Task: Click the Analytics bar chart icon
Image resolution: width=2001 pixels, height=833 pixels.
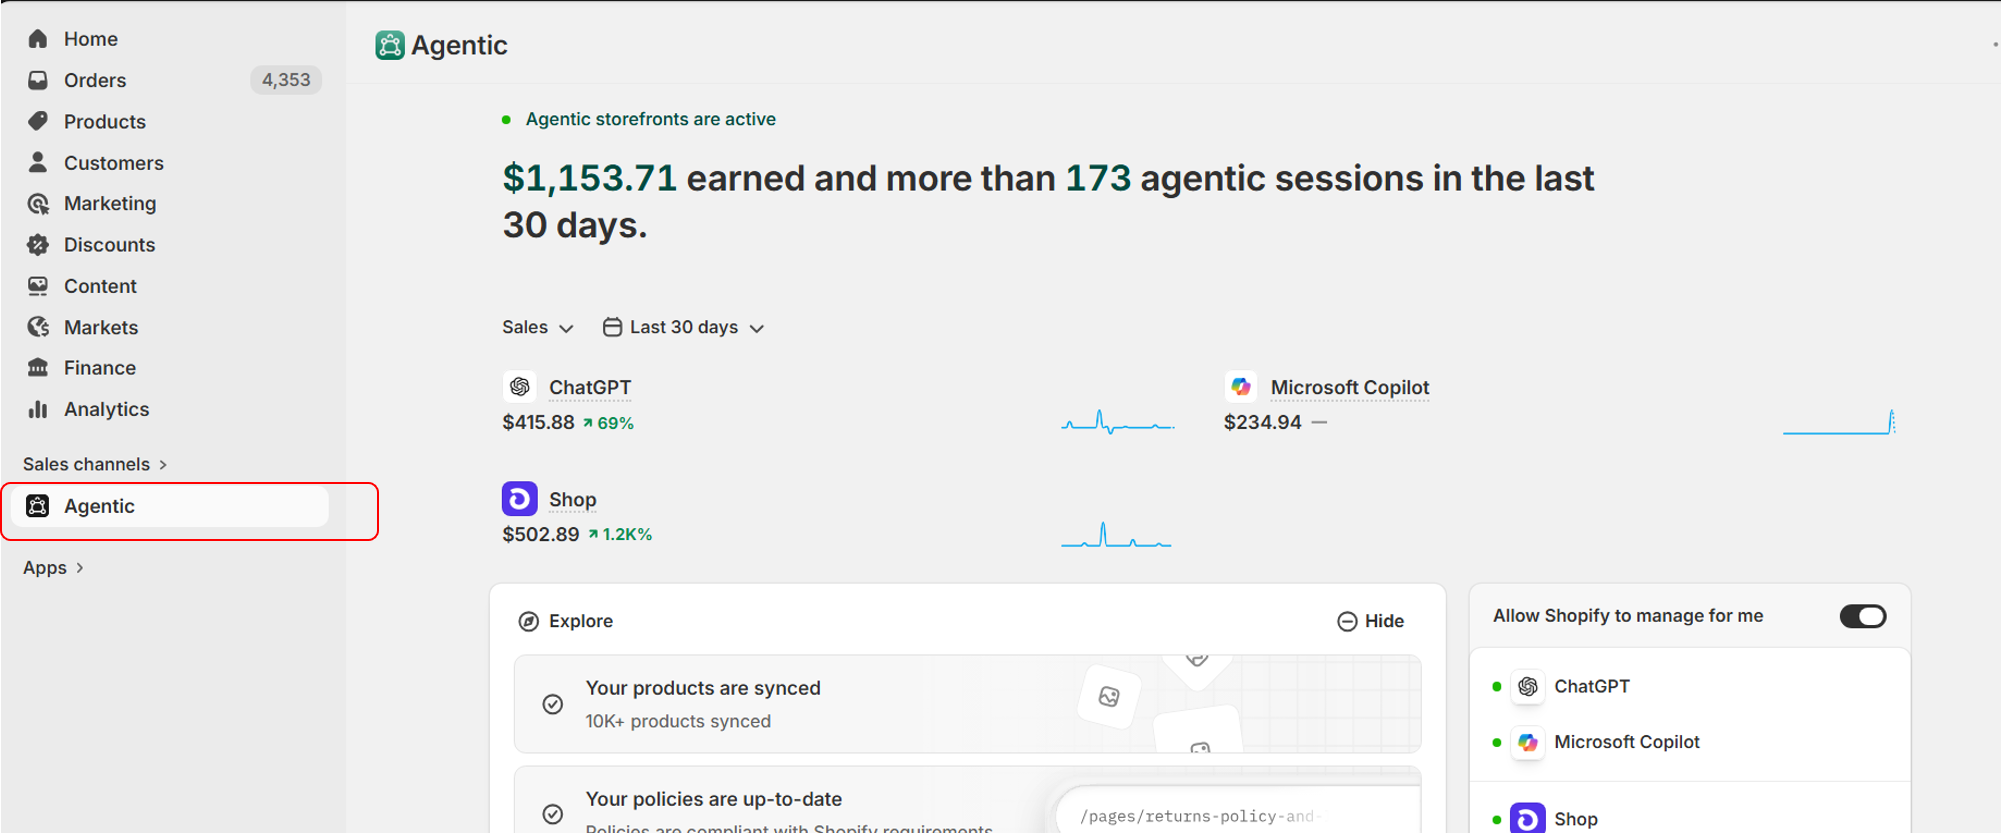Action: [38, 409]
